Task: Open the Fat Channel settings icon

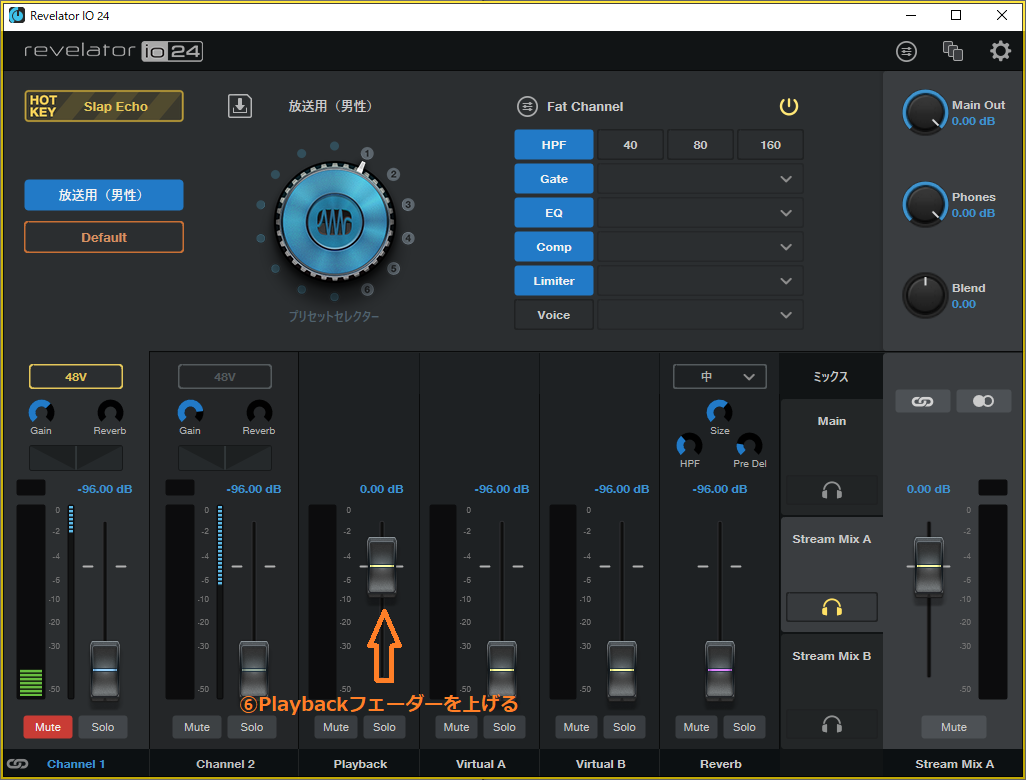Action: (x=527, y=107)
